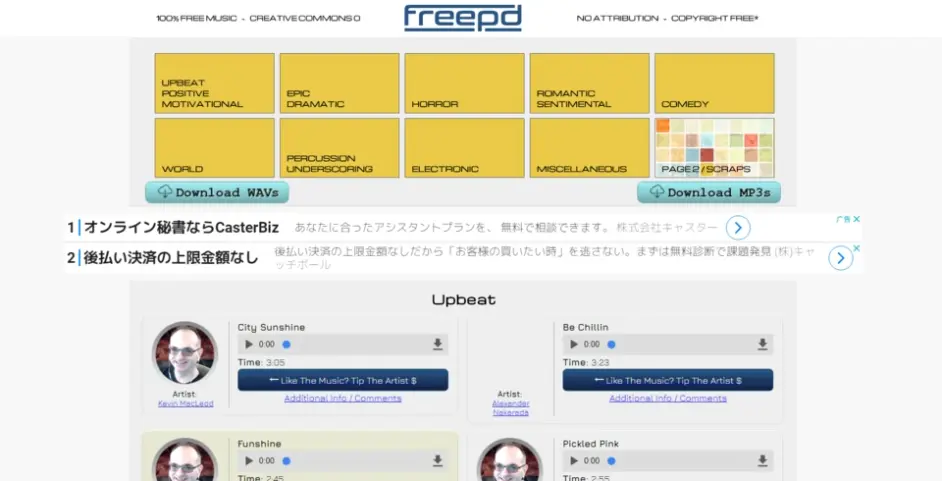Open the Alexander Nakarada artist link

[511, 408]
